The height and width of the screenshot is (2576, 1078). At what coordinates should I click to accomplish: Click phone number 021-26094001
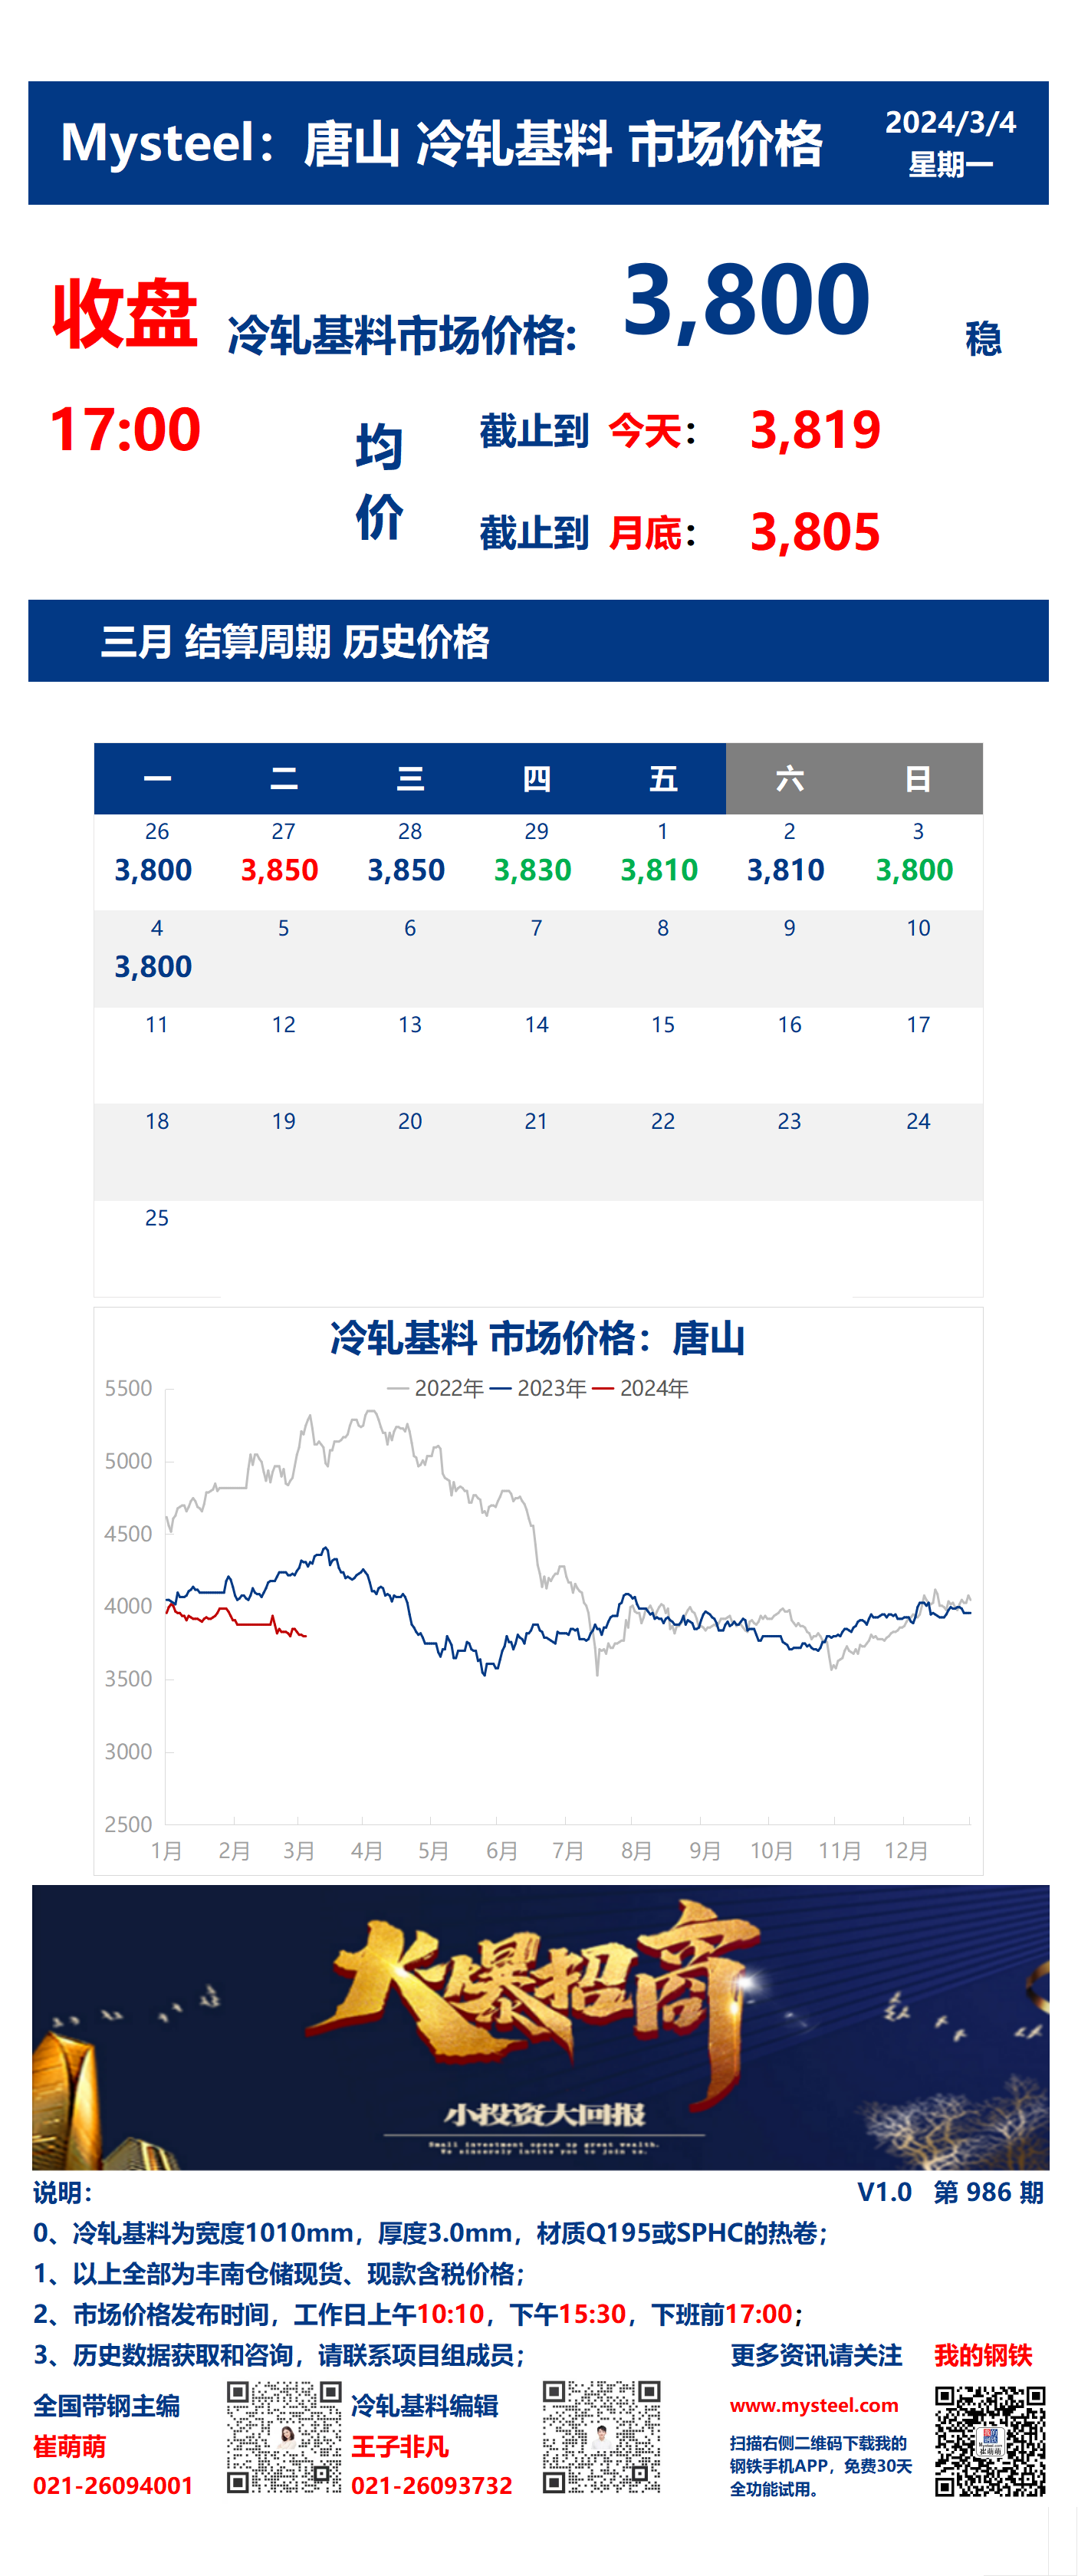click(113, 2486)
